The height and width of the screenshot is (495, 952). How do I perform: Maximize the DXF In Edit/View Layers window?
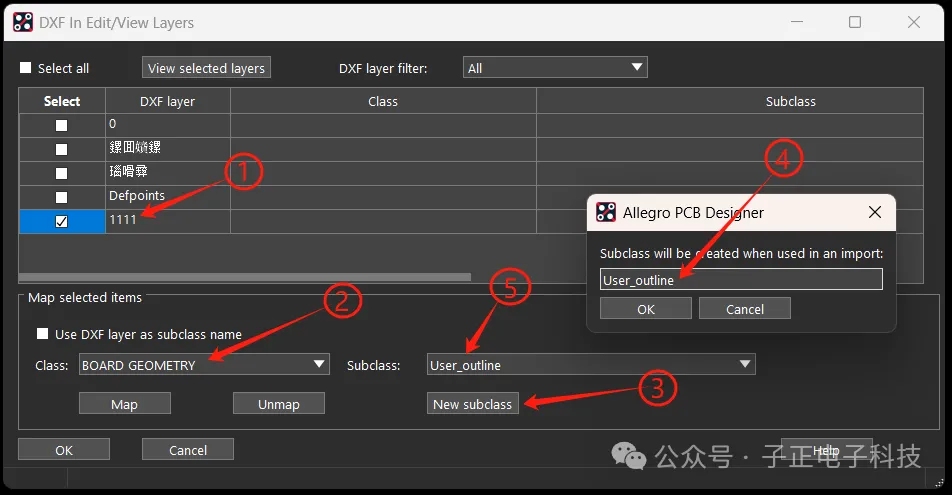pyautogui.click(x=855, y=22)
